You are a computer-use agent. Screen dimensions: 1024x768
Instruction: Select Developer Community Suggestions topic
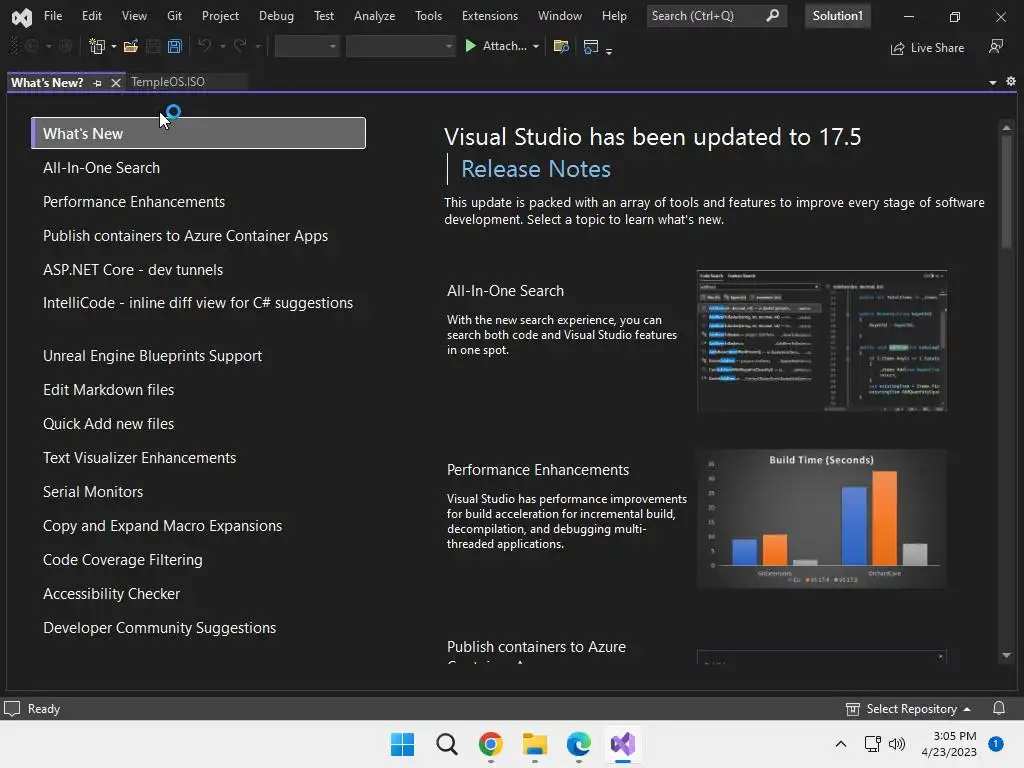(159, 628)
